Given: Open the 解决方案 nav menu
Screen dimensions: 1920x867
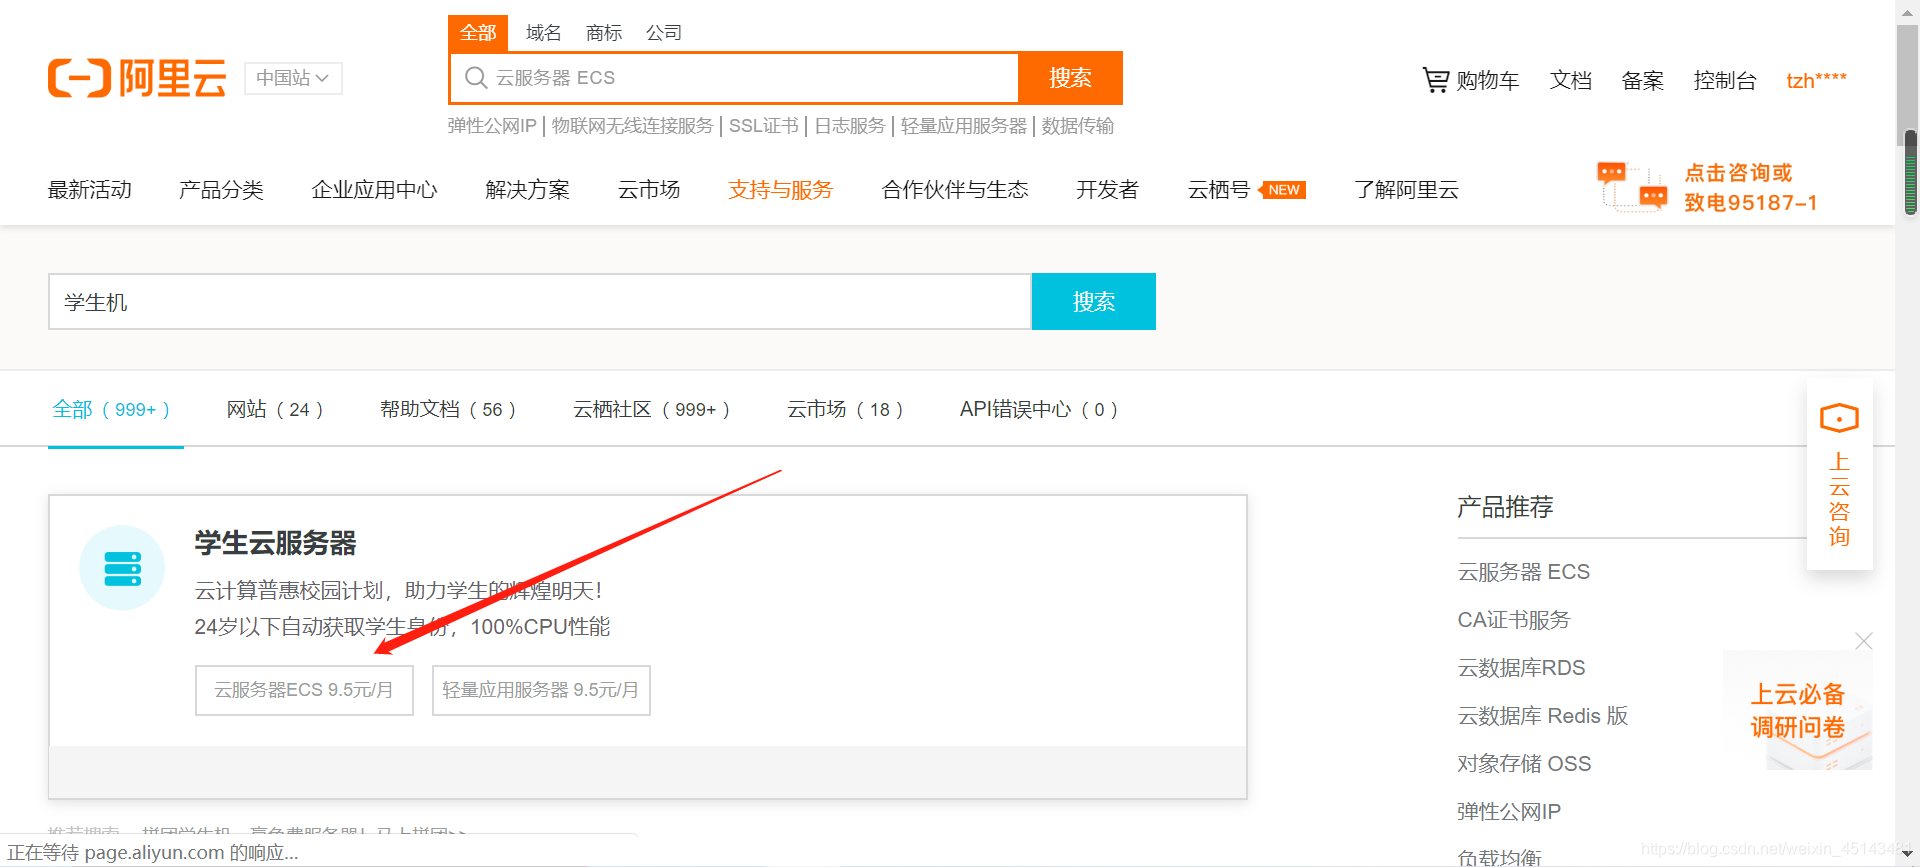Looking at the screenshot, I should pyautogui.click(x=527, y=190).
